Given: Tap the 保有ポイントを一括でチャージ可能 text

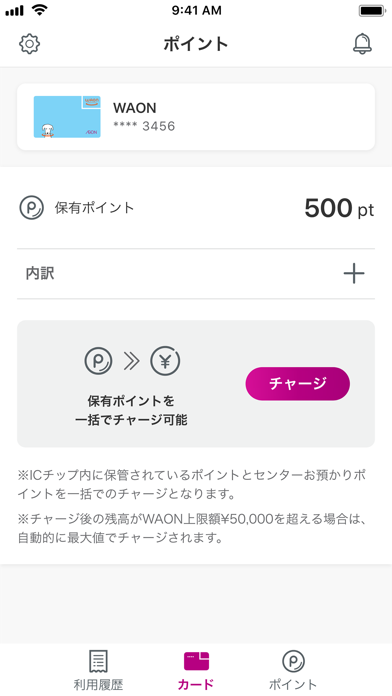Looking at the screenshot, I should coord(131,411).
